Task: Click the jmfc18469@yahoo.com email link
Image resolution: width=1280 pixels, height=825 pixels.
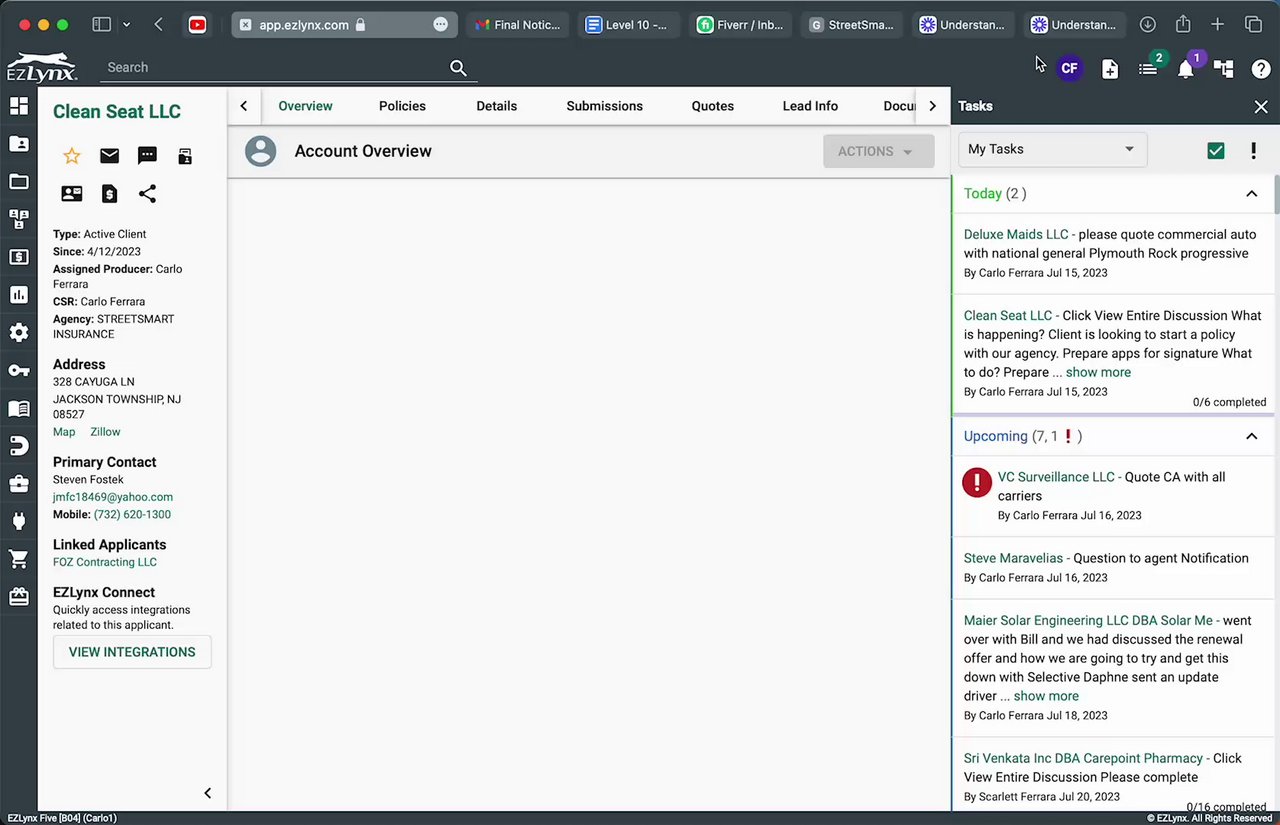Action: pos(113,497)
